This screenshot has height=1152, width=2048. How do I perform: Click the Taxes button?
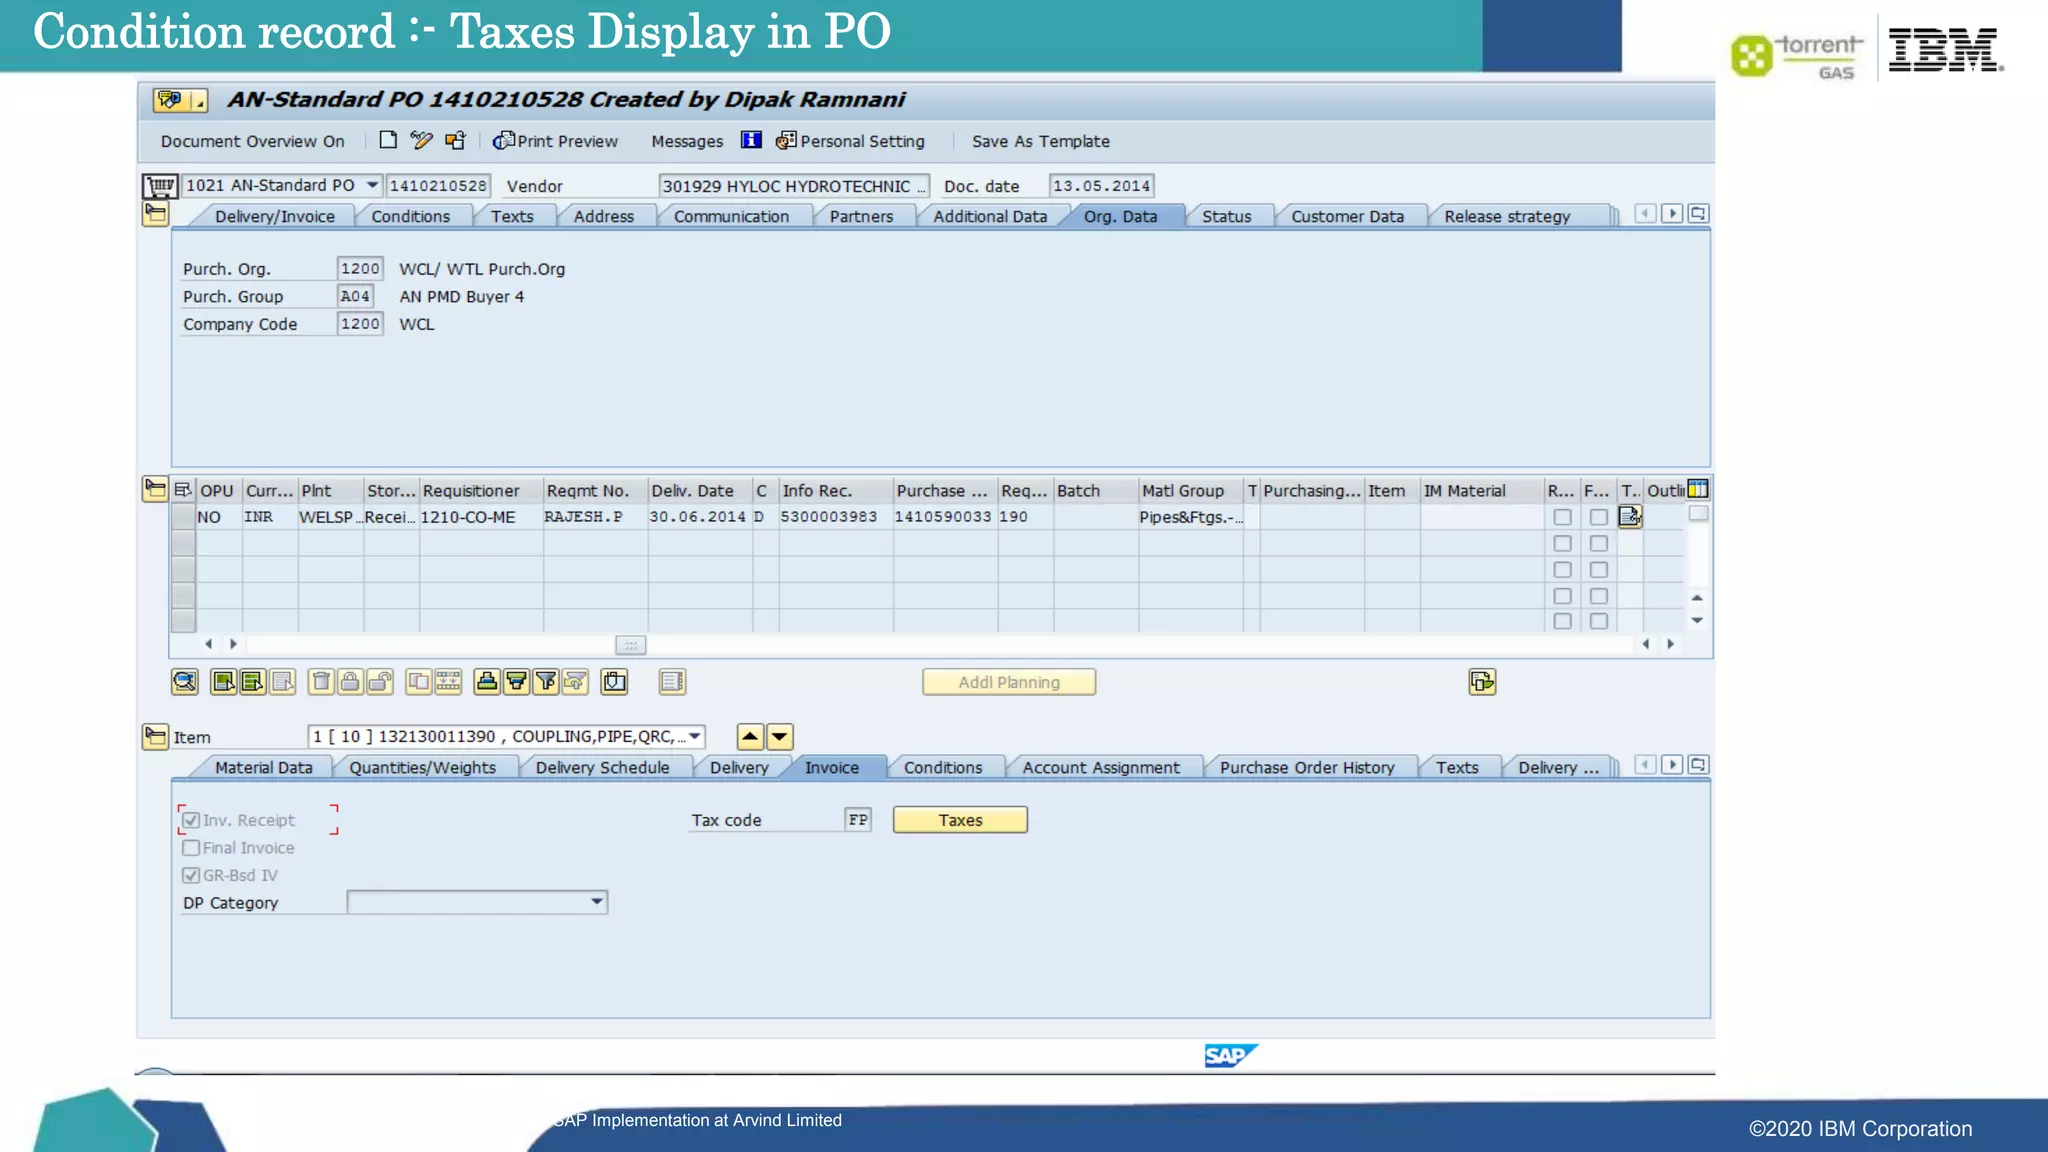click(x=960, y=820)
